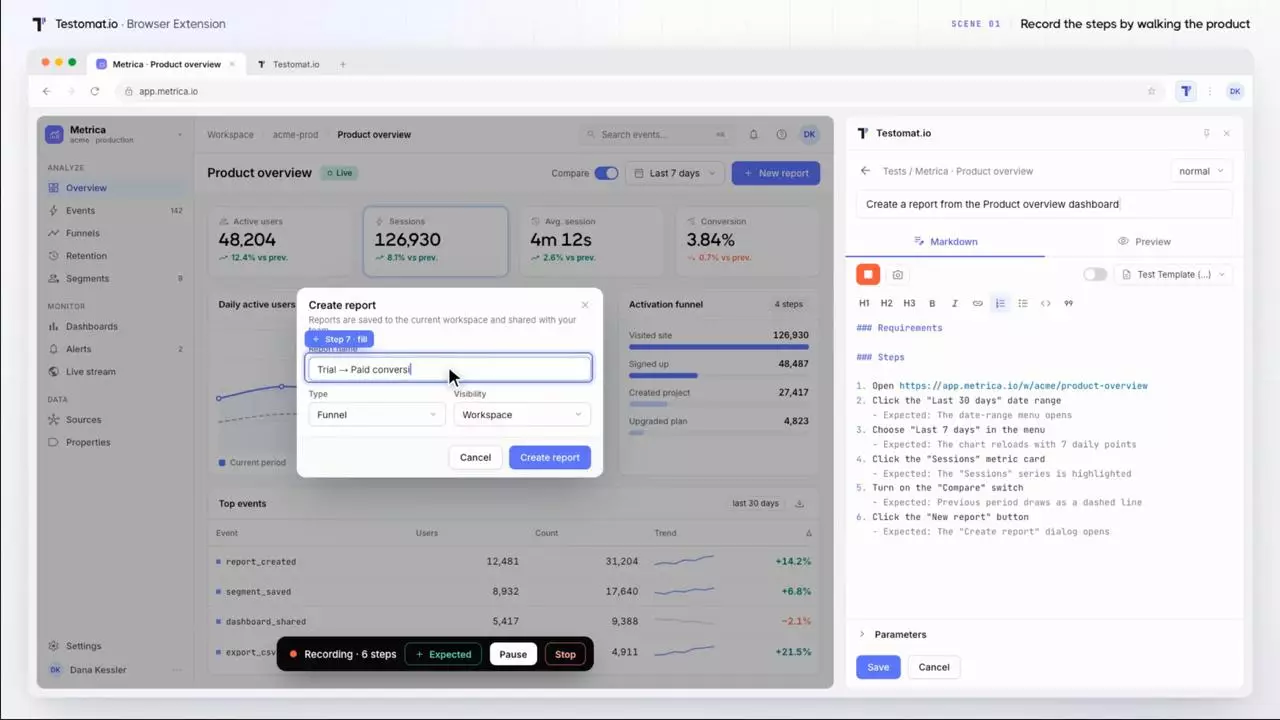The height and width of the screenshot is (720, 1280).
Task: Click the test title input field
Action: coord(1044,204)
